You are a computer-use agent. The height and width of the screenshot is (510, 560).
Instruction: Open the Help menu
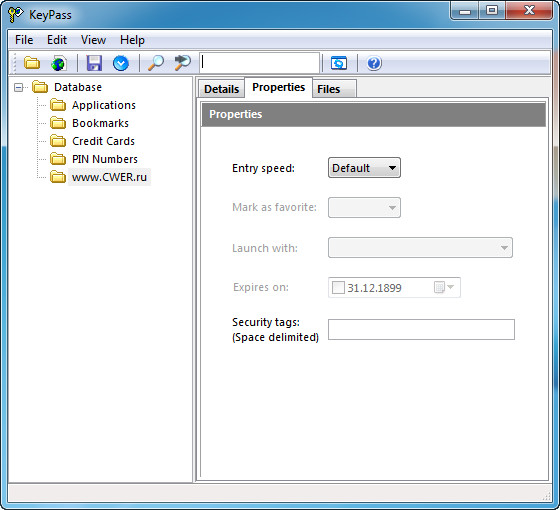click(132, 40)
